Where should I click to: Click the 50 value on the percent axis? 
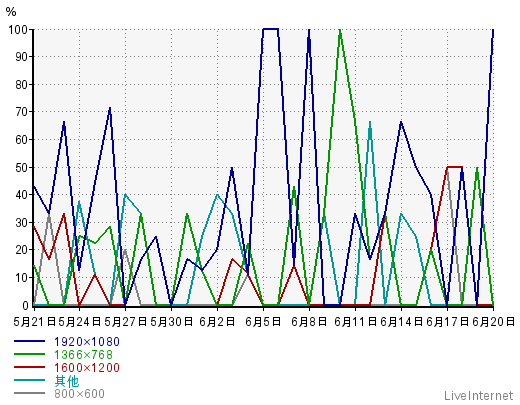[x=21, y=167]
